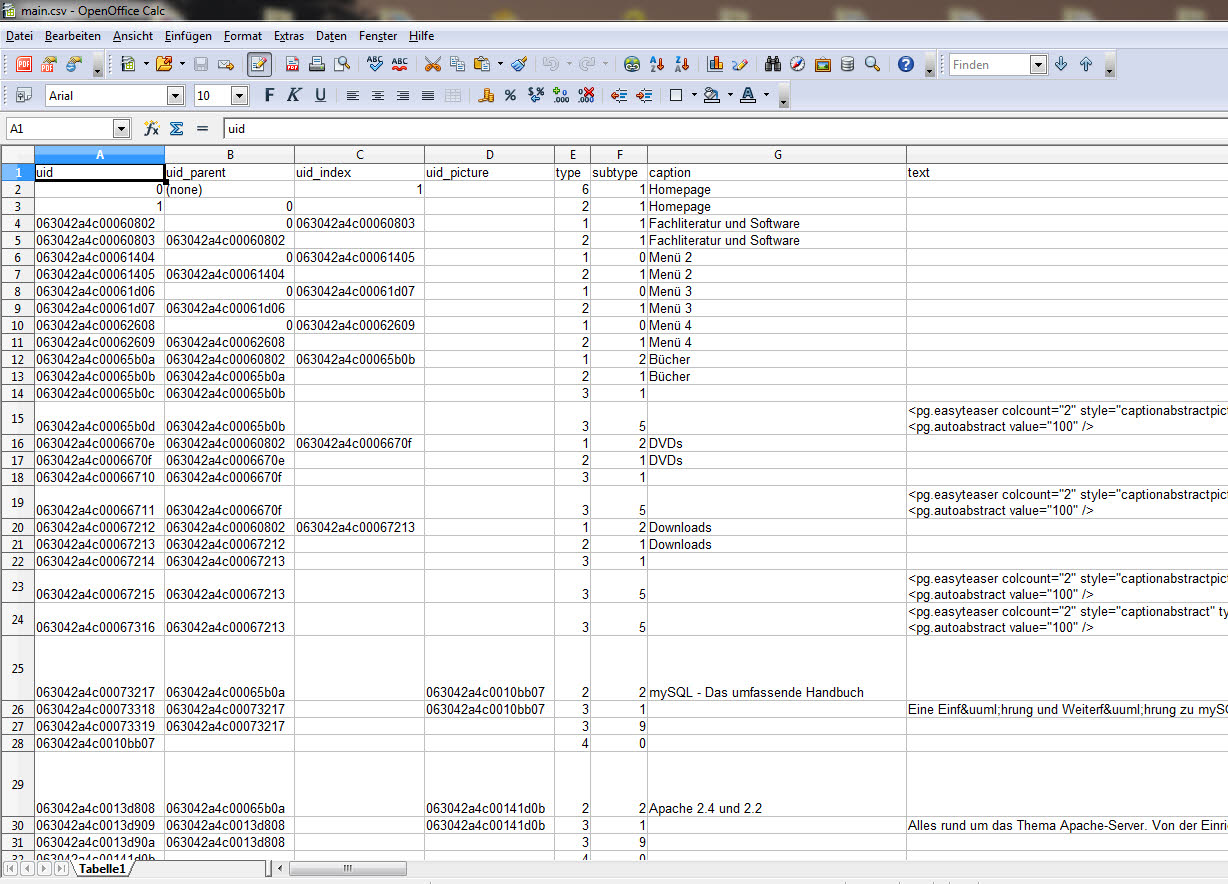
Task: Find previous with up arrow
Action: pos(1086,64)
